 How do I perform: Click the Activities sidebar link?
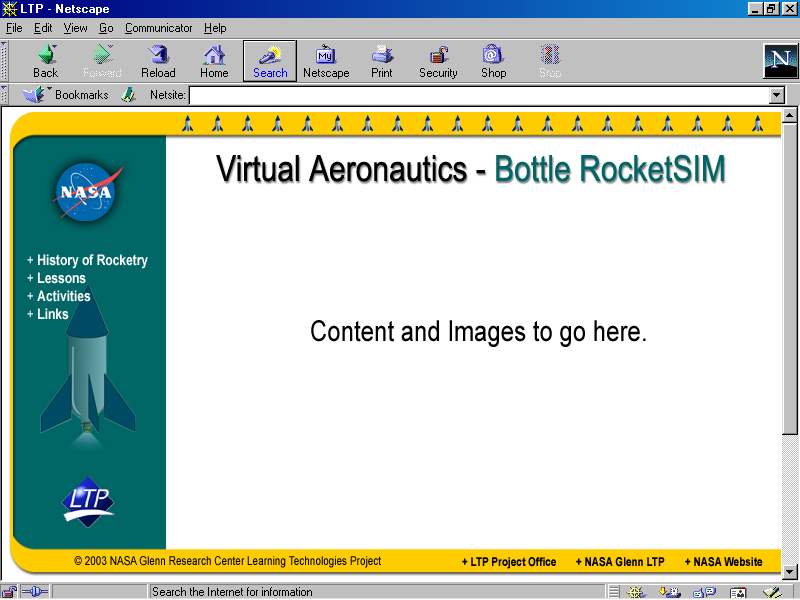(63, 296)
